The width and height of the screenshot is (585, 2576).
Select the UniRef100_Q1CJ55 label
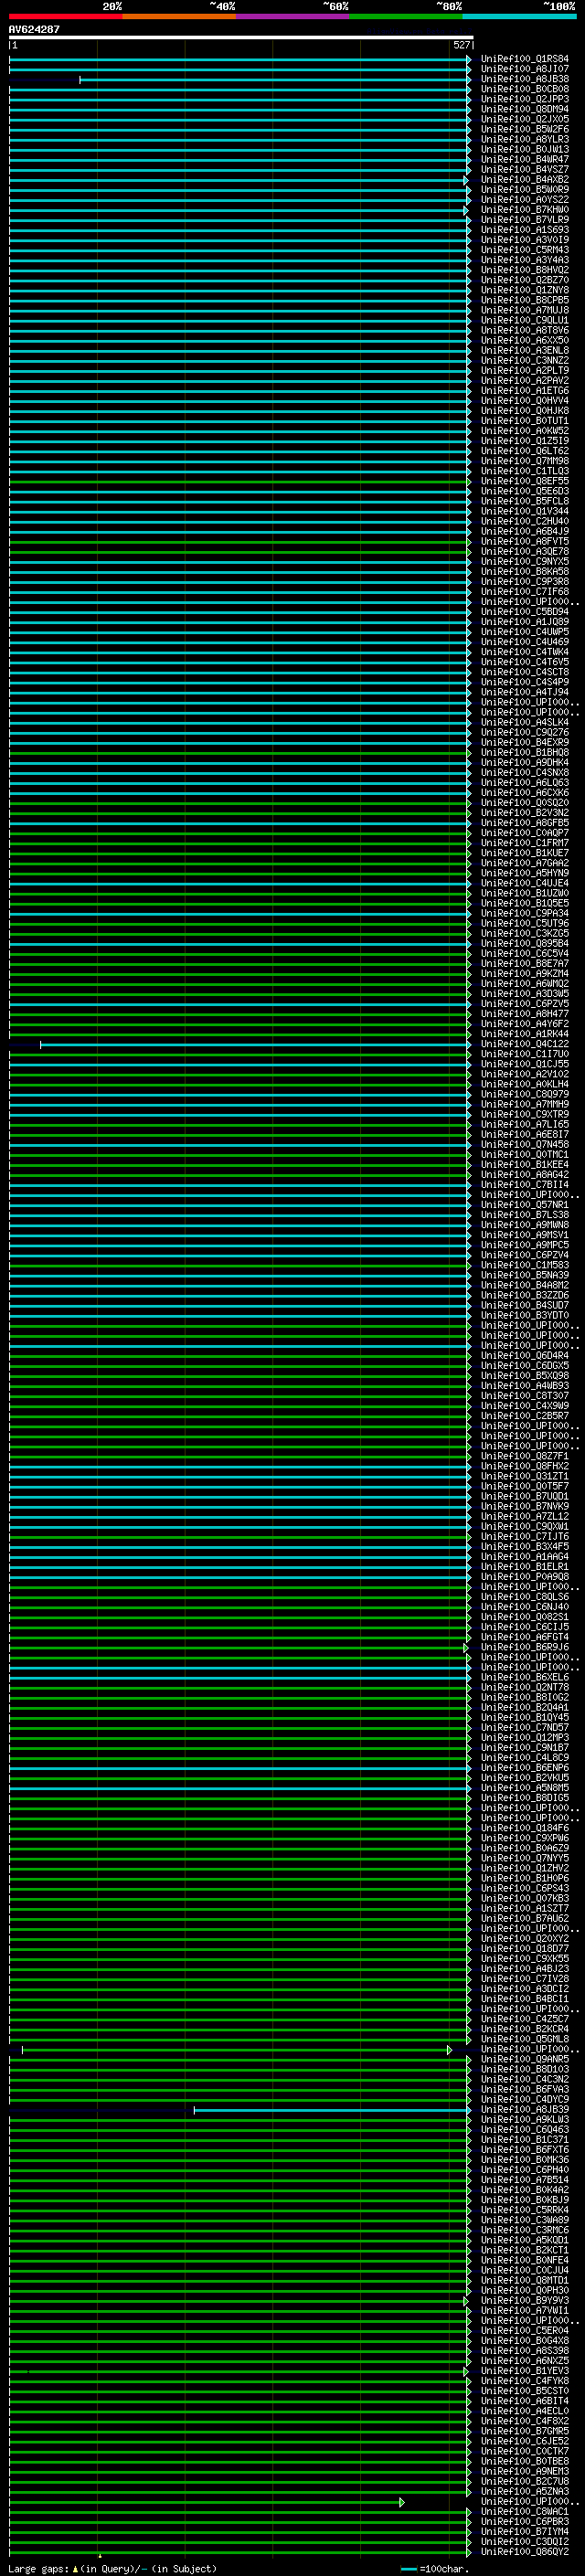click(x=524, y=1064)
